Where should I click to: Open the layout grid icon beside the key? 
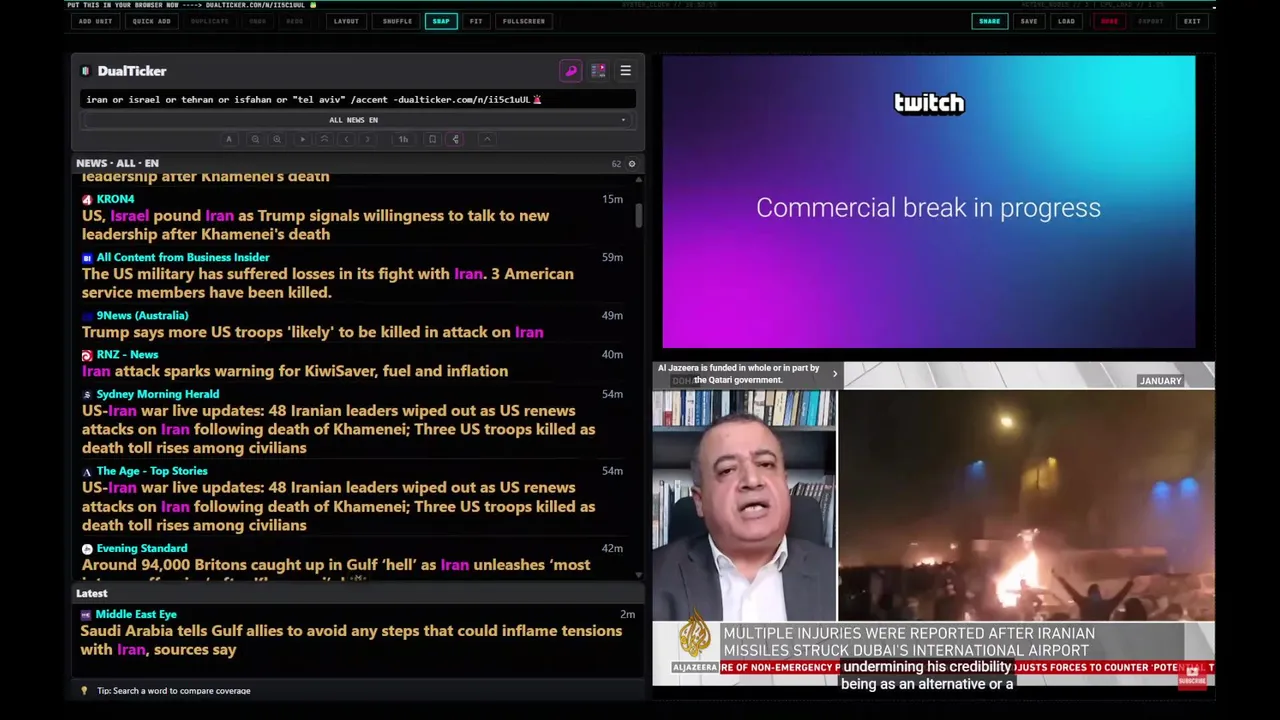[598, 71]
